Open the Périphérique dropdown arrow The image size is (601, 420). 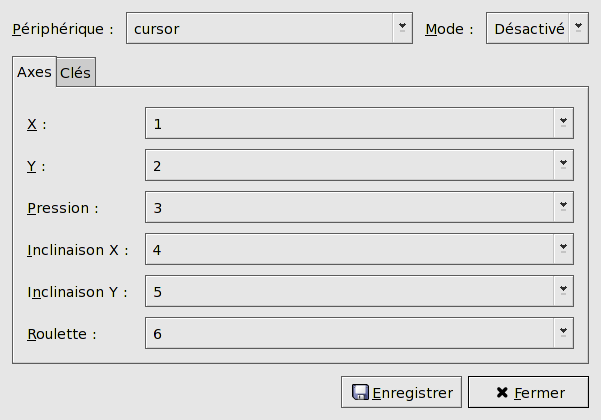[402, 28]
